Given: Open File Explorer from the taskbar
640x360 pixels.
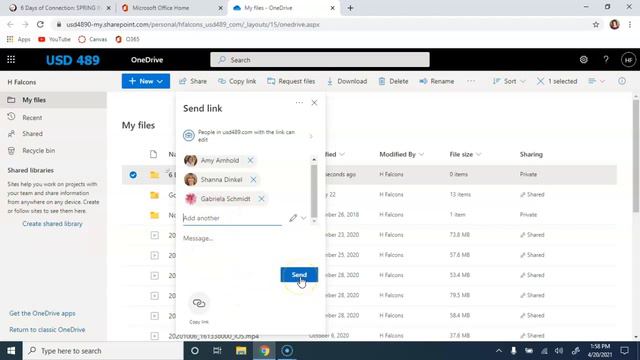Looking at the screenshot, I should (x=241, y=351).
